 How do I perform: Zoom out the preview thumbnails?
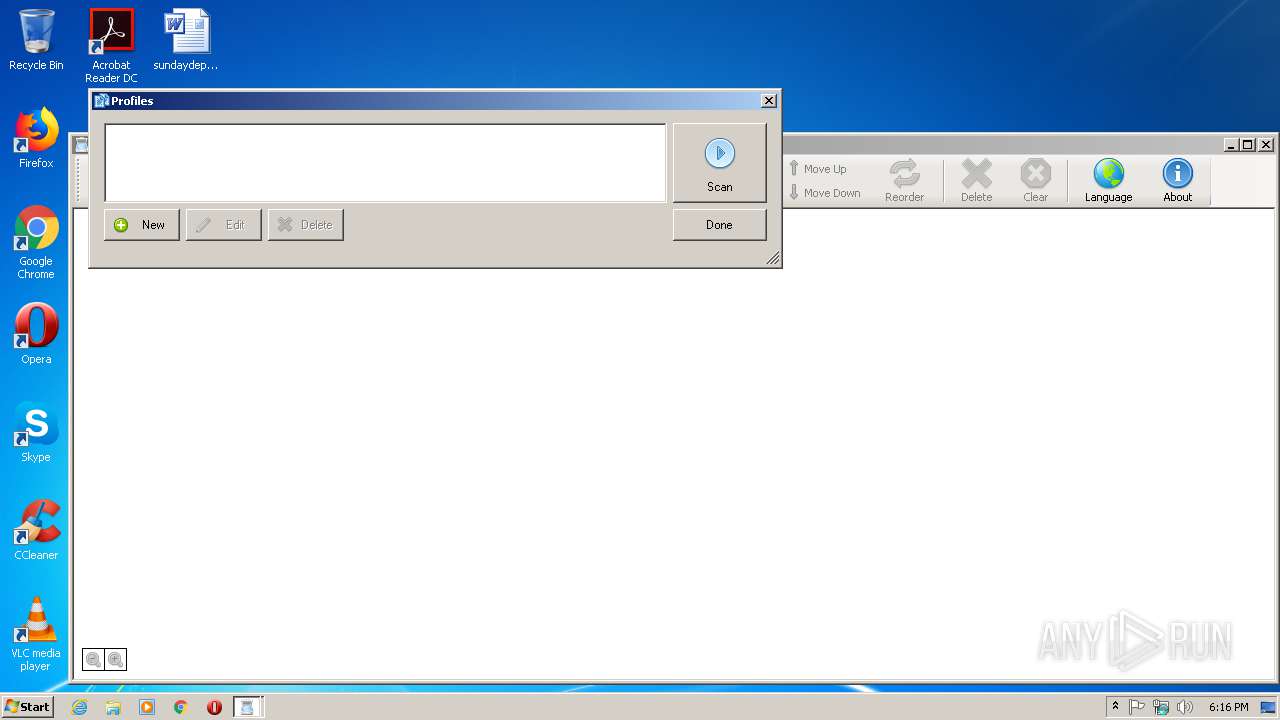tap(93, 659)
